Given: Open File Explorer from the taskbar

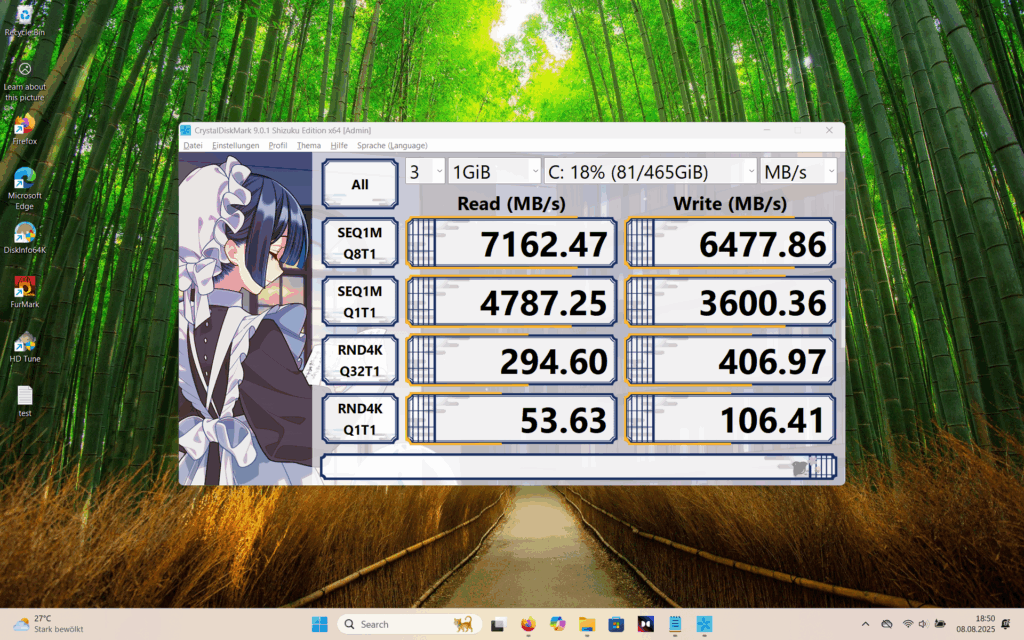Looking at the screenshot, I should [587, 624].
